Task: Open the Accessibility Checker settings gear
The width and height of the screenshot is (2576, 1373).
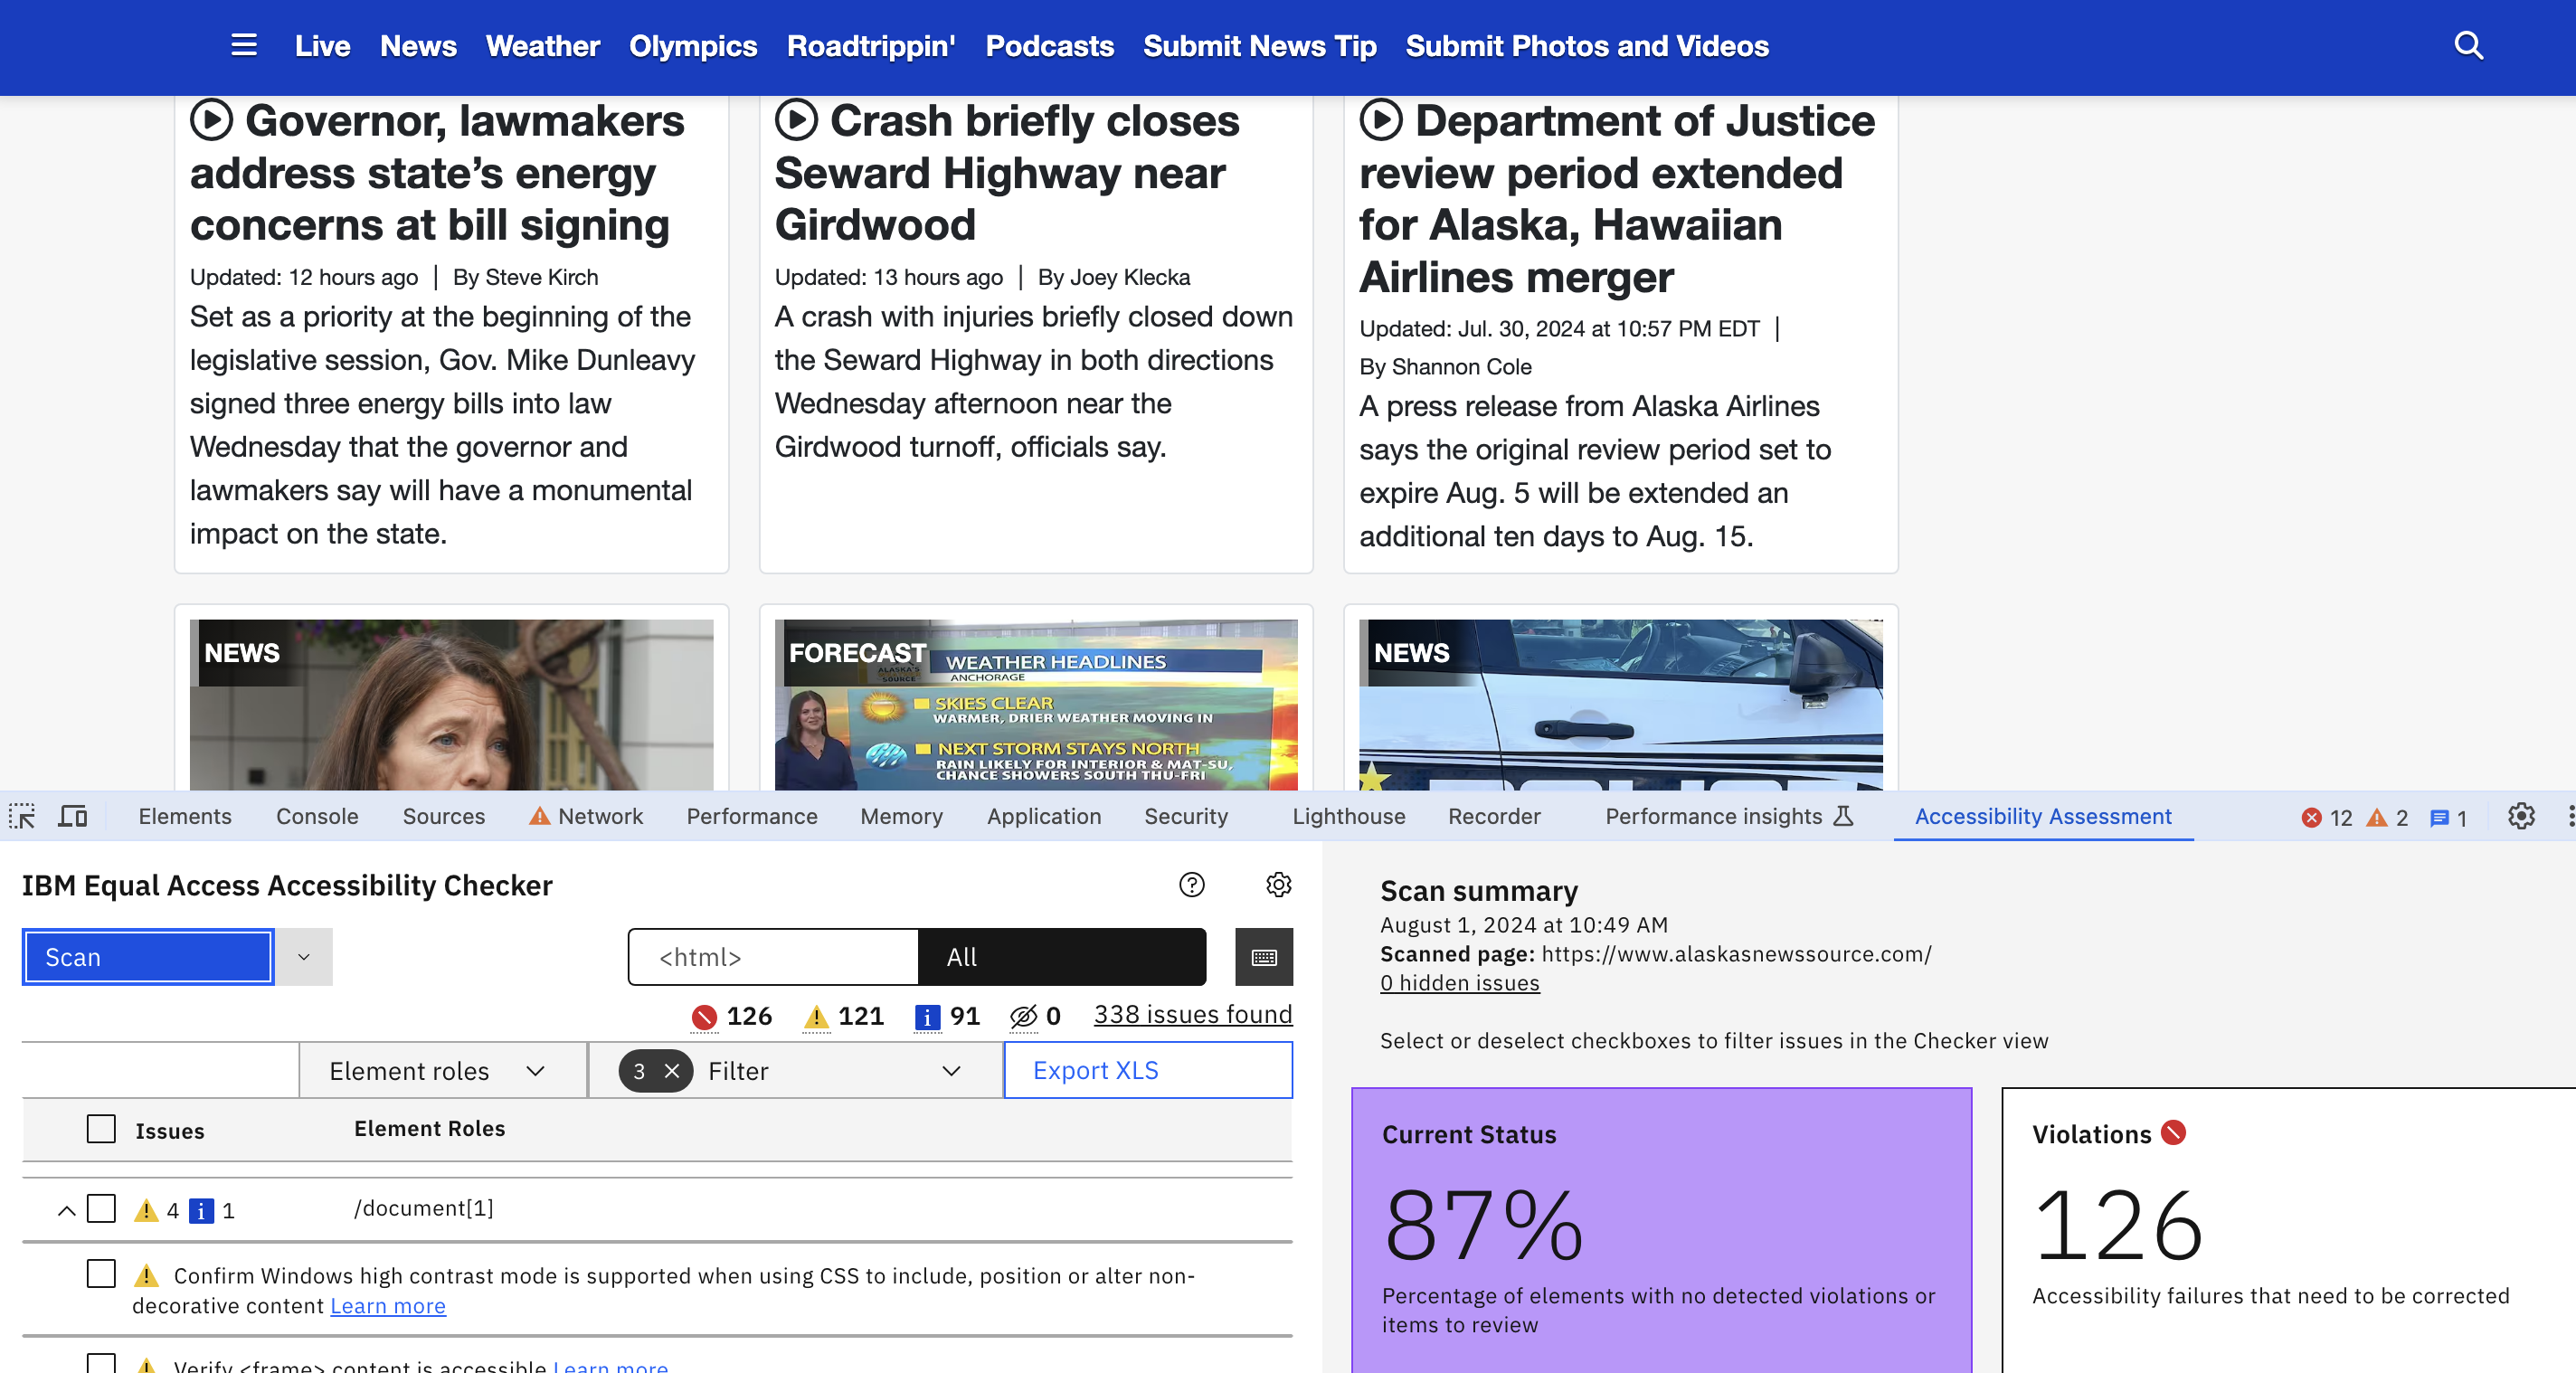Action: (x=1278, y=884)
